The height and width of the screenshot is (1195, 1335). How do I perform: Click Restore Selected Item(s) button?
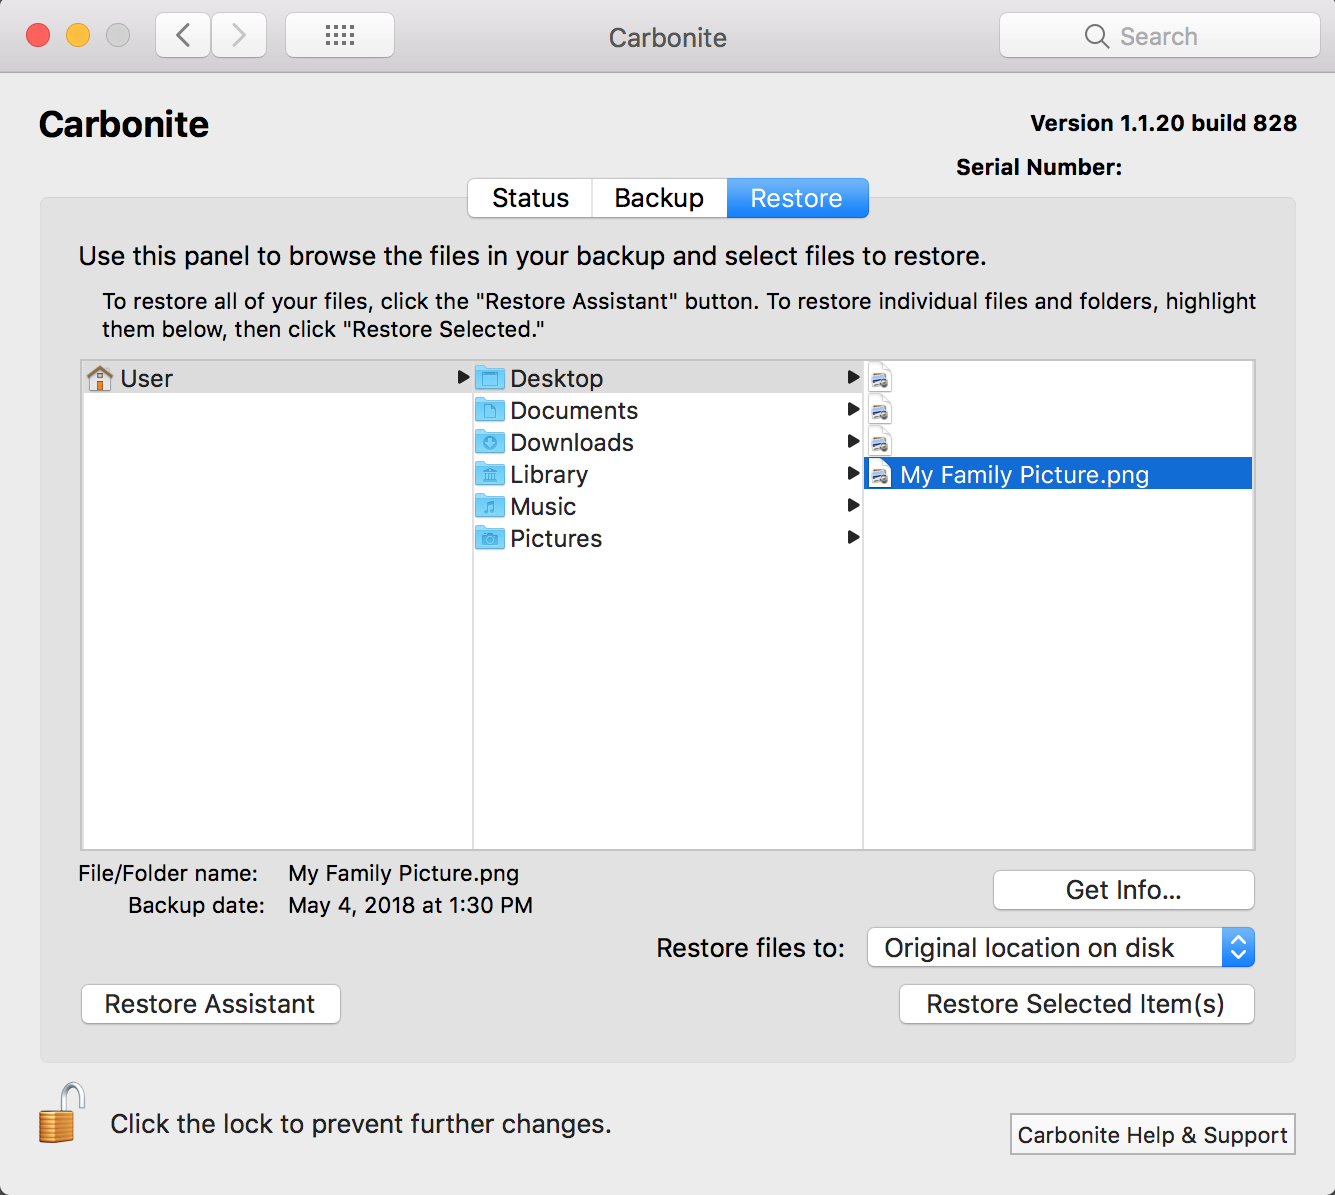(1076, 1004)
